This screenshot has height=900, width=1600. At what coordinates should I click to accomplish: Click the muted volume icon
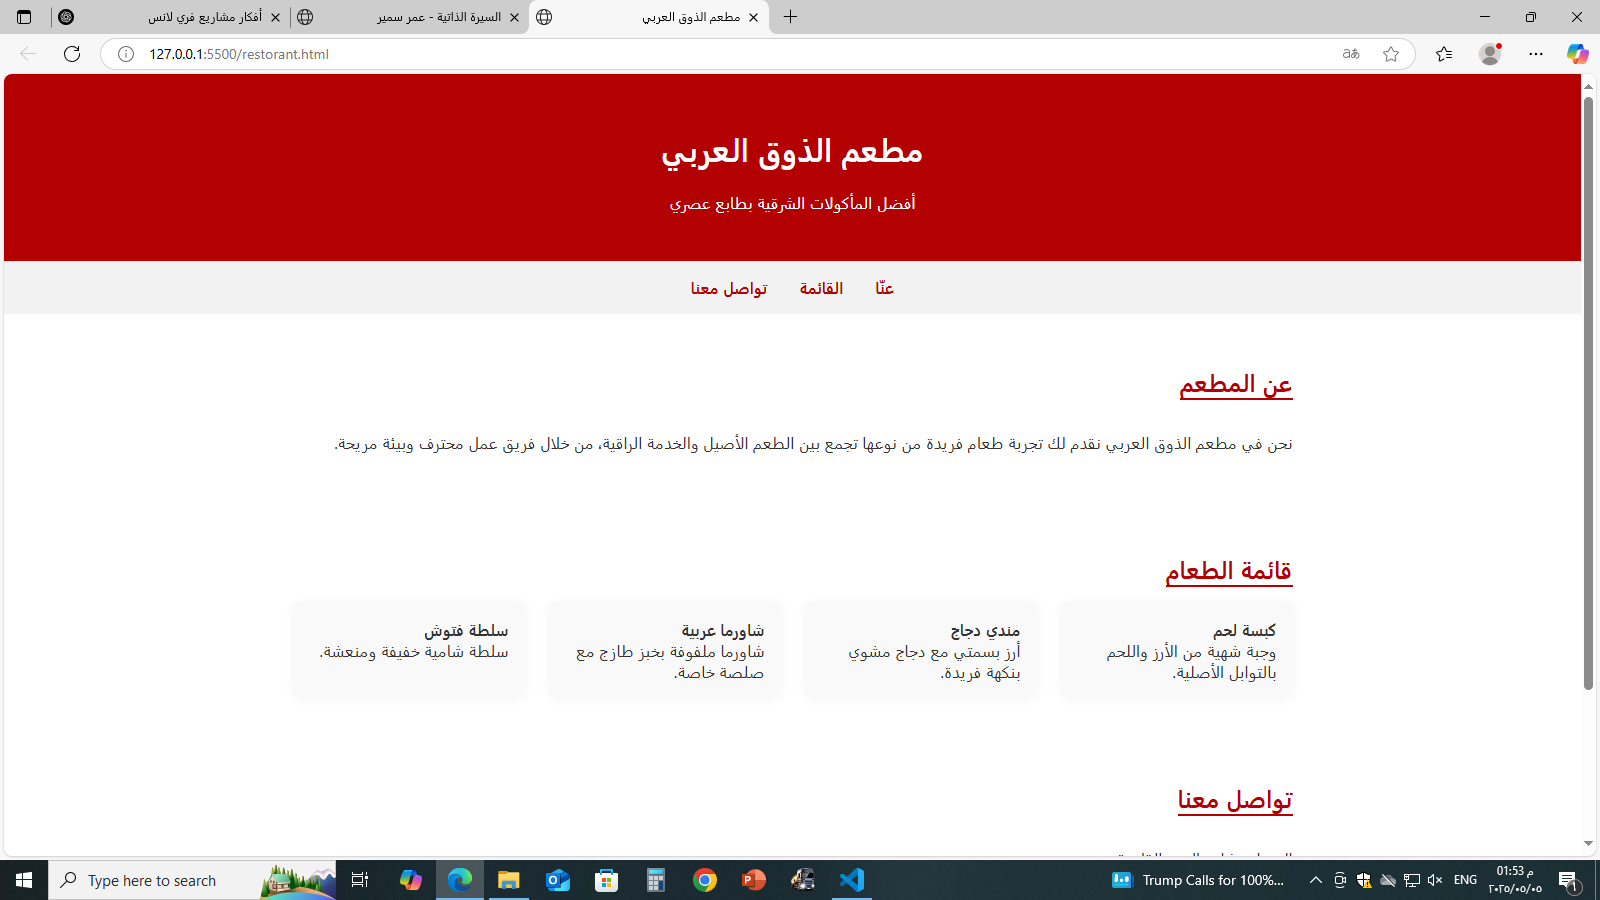tap(1435, 880)
